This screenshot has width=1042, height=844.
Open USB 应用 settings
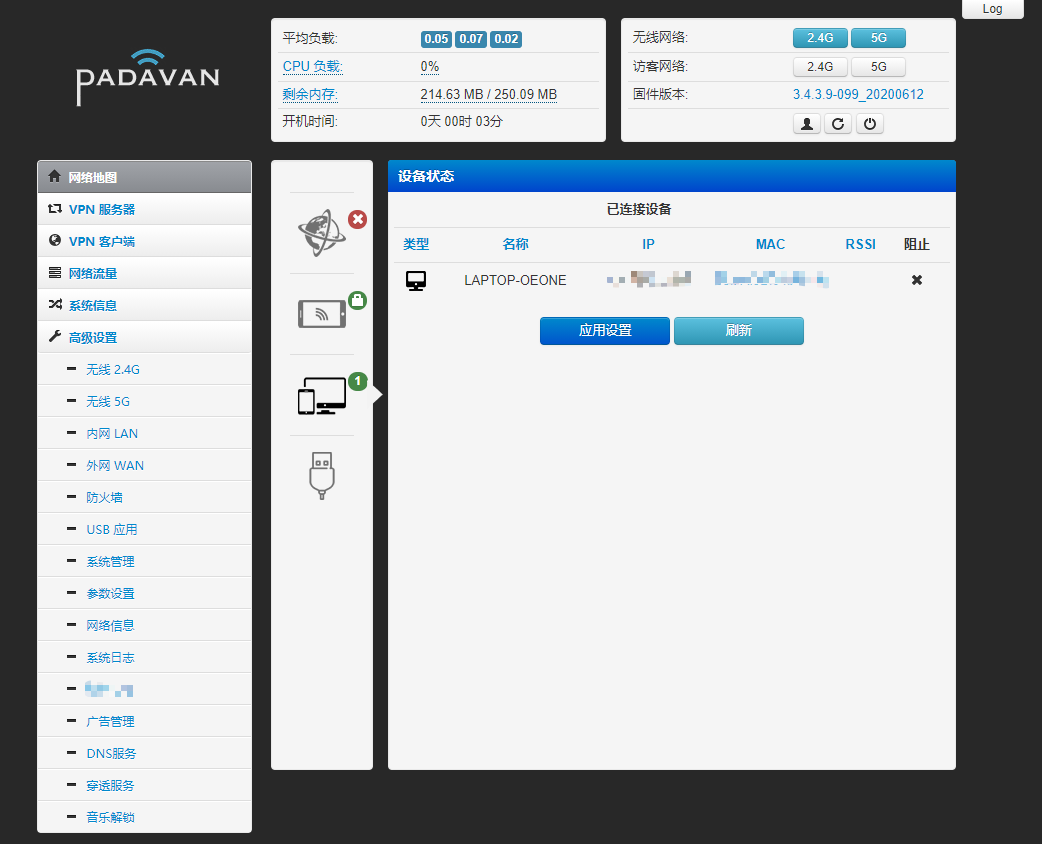coord(144,530)
